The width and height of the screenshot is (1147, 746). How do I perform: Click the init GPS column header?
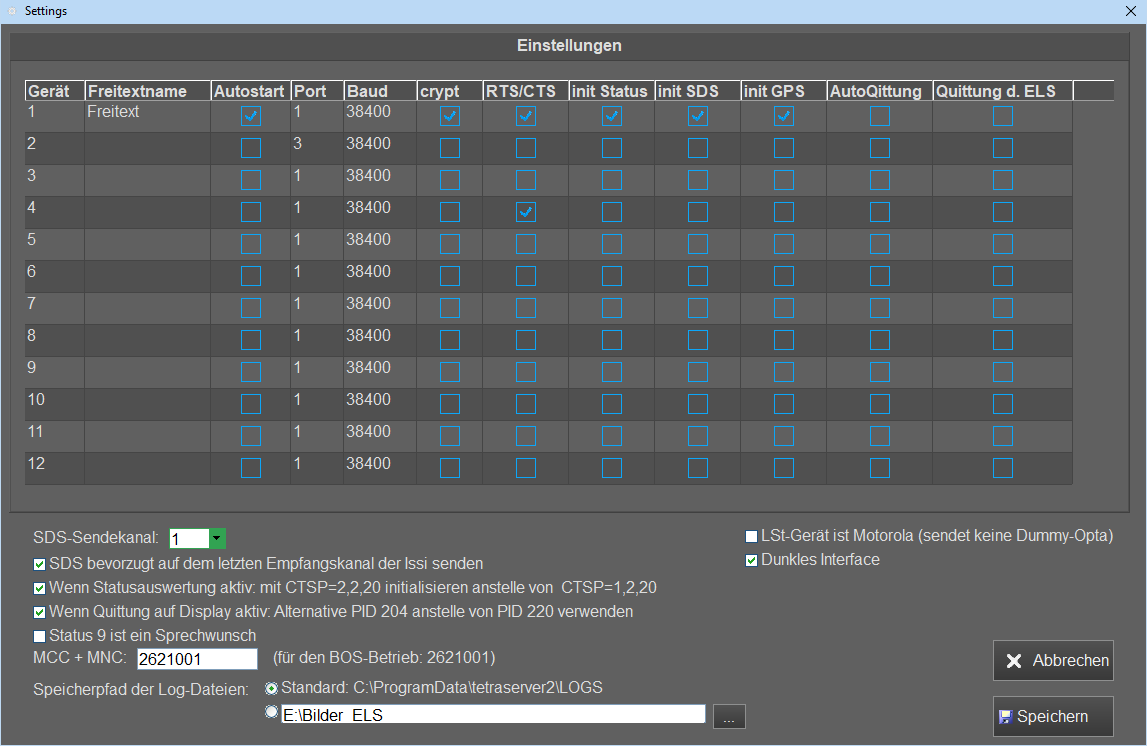pos(783,91)
